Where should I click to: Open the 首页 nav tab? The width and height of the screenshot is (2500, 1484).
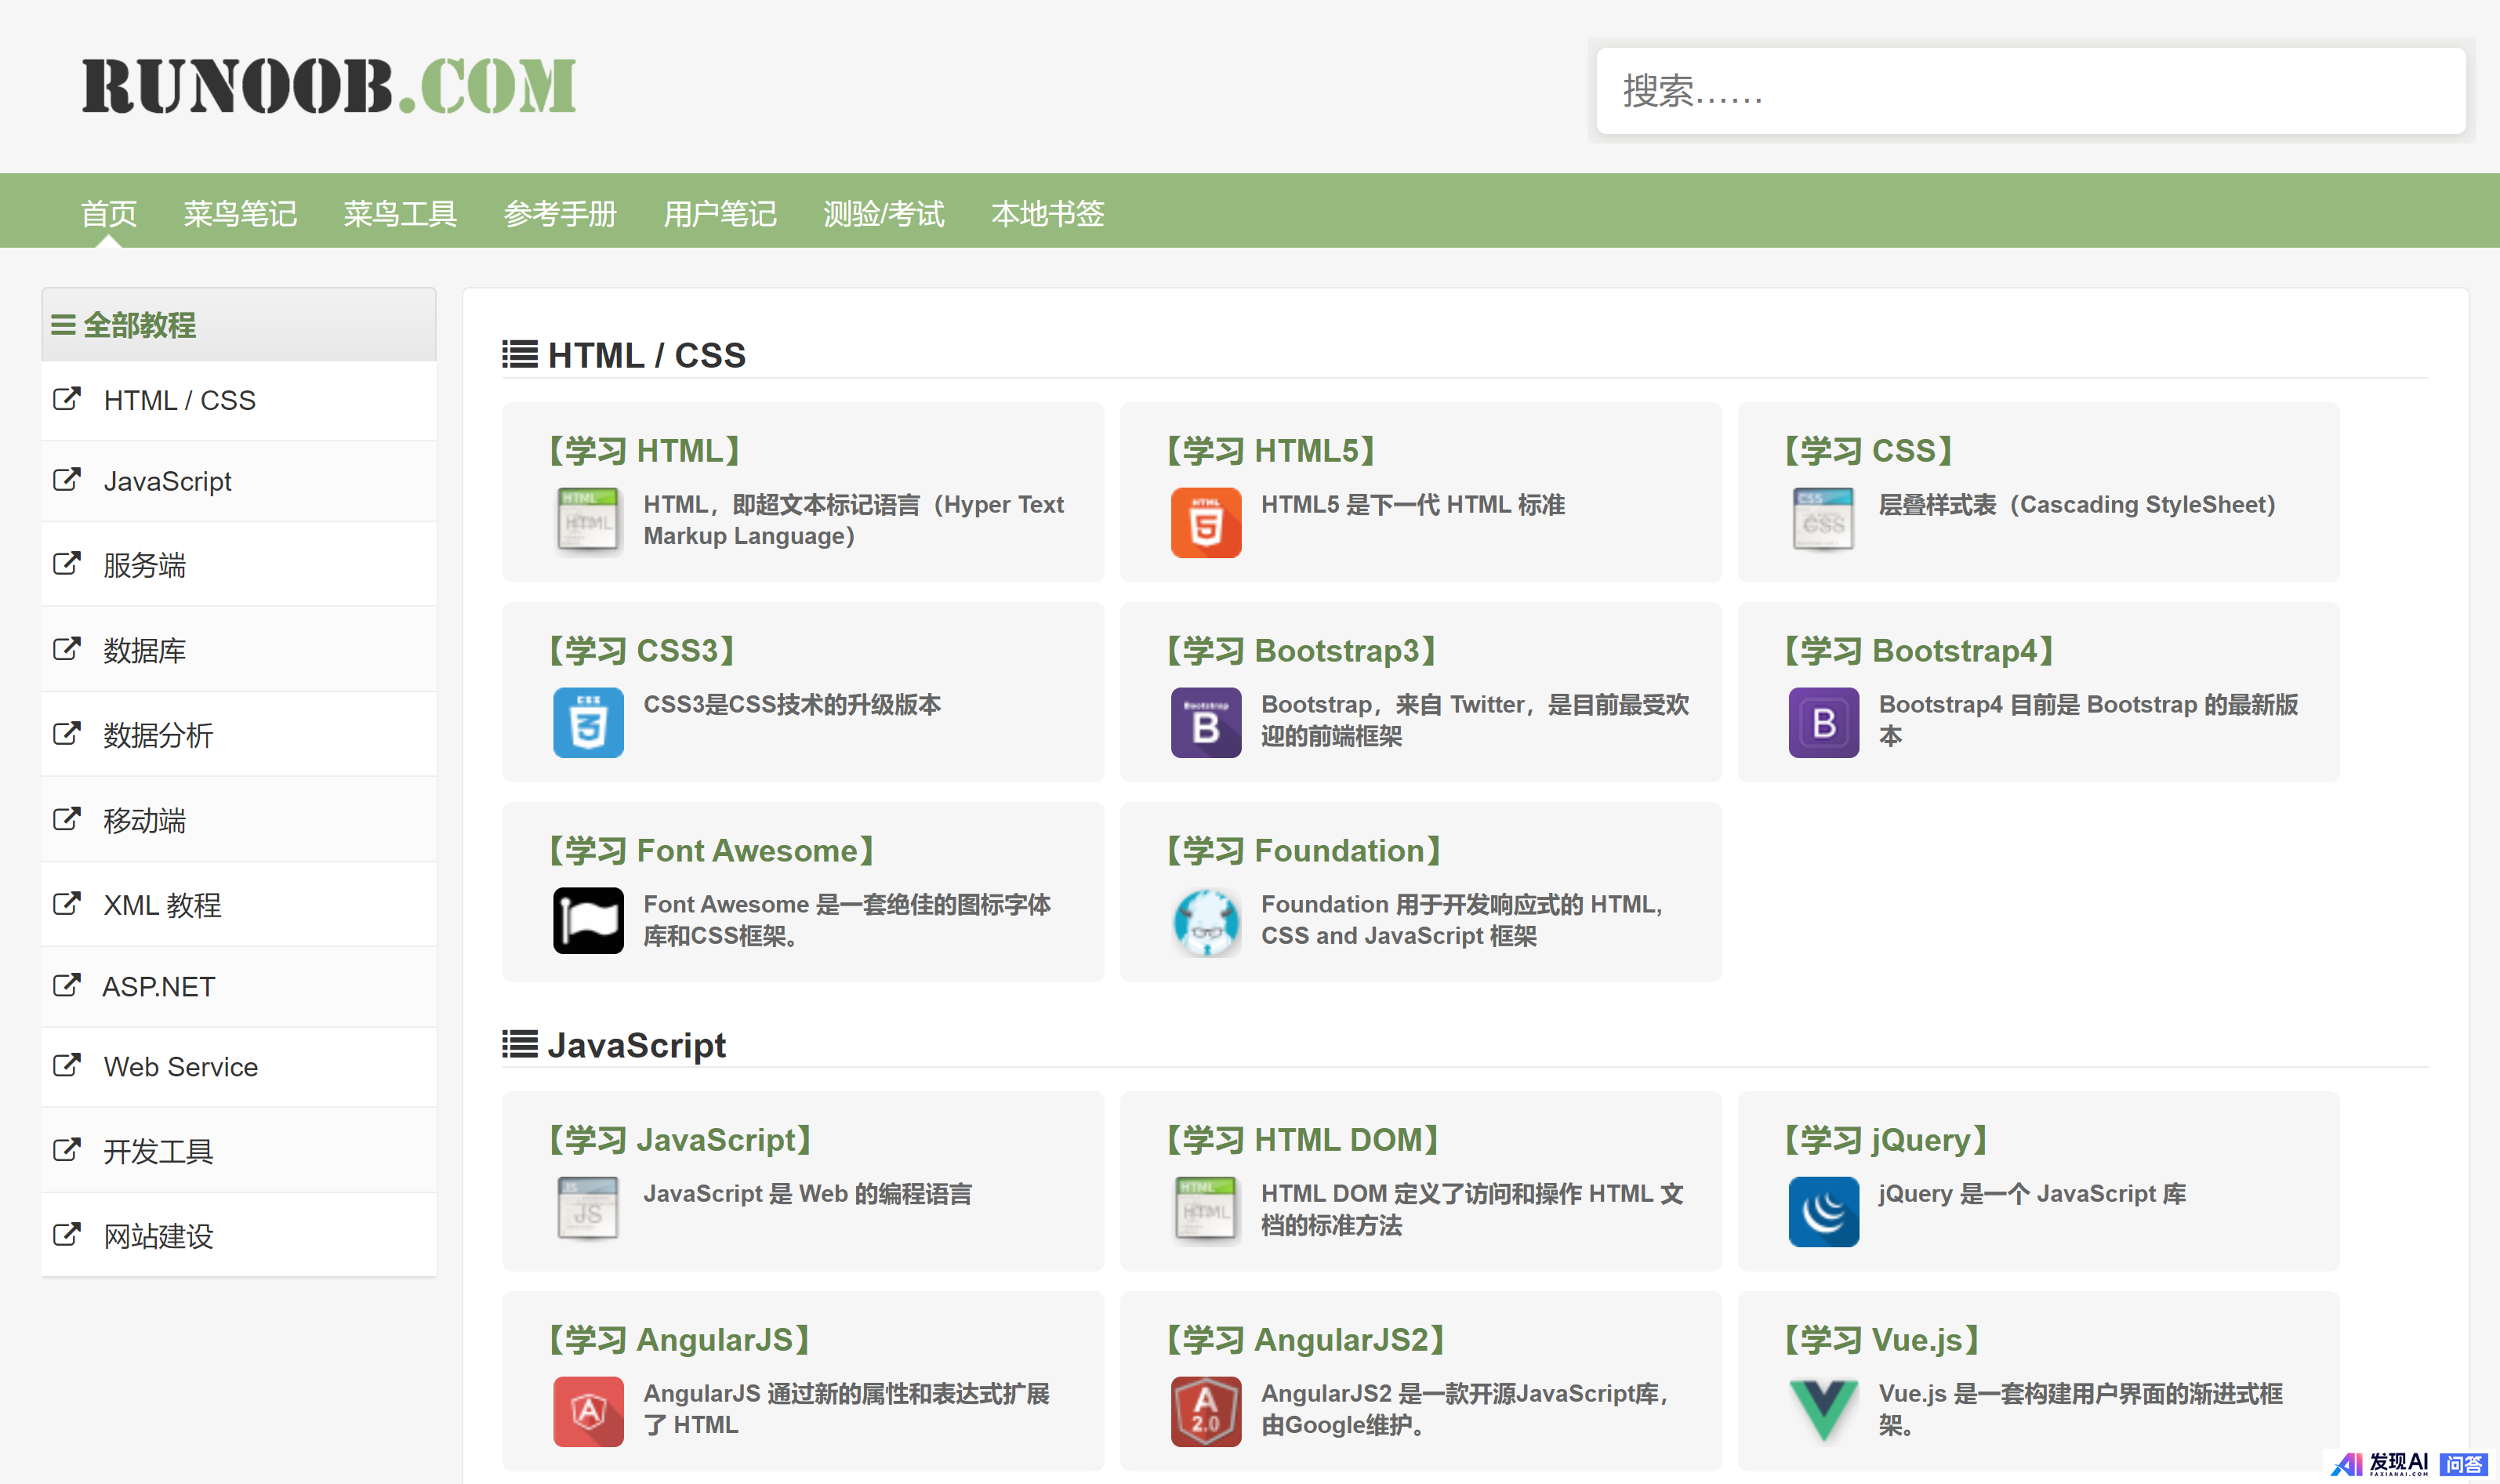109,213
